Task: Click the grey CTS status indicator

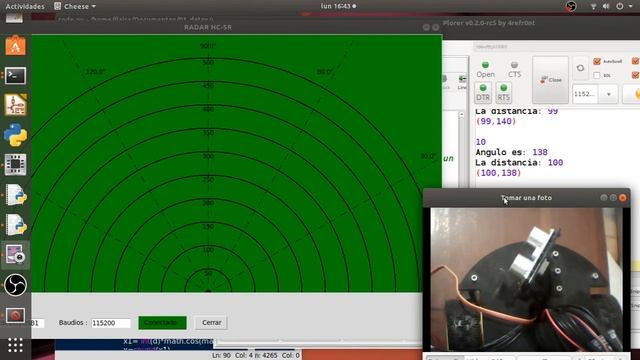Action: 514,64
